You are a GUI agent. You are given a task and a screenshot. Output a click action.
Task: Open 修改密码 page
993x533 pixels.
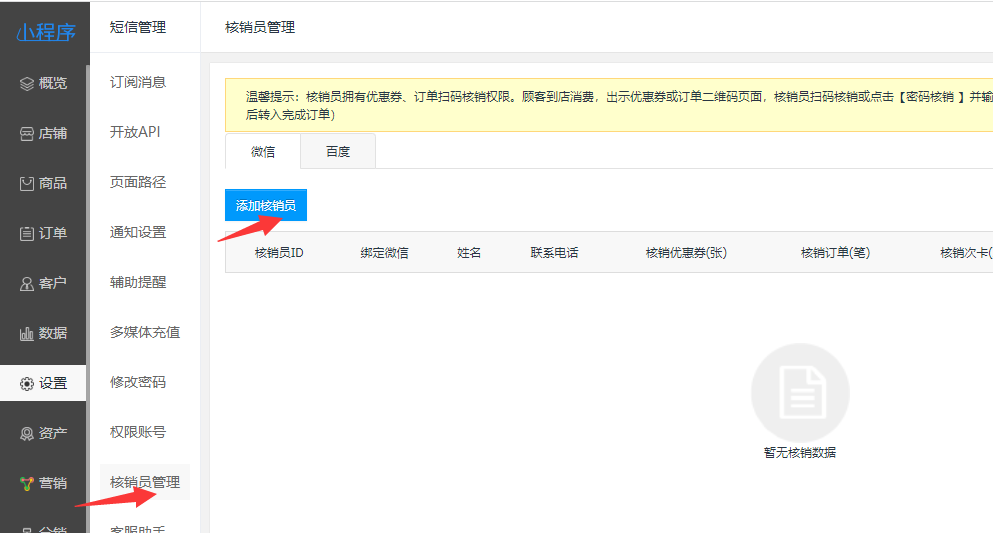137,382
